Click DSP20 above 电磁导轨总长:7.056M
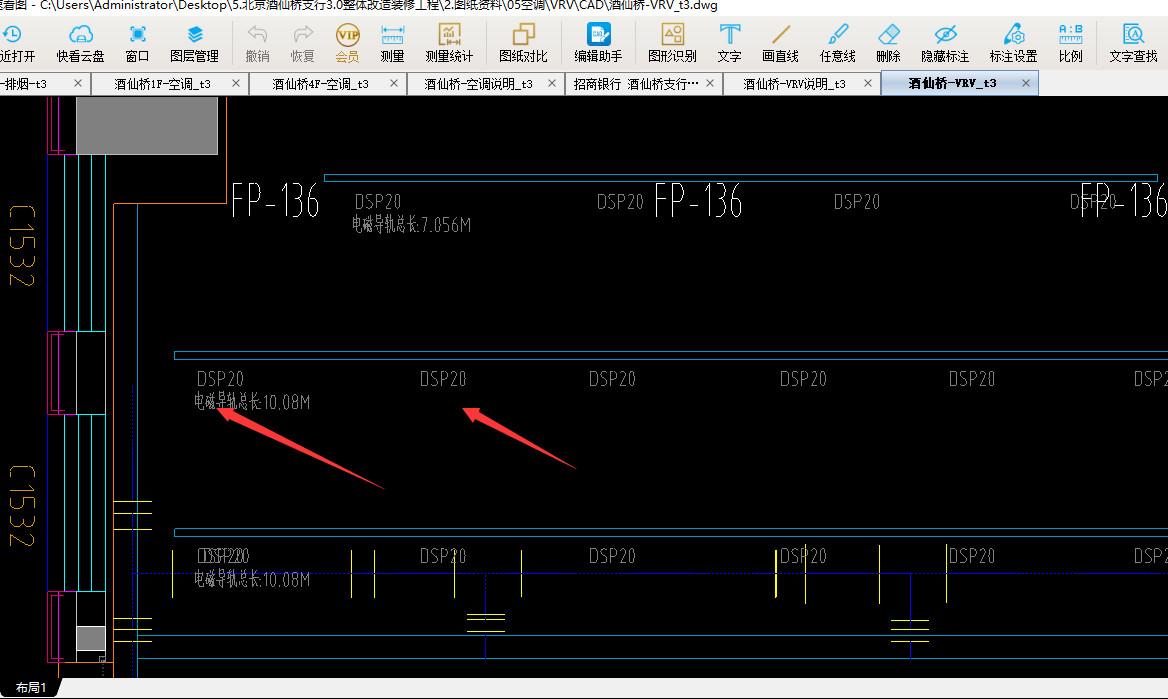 (378, 202)
